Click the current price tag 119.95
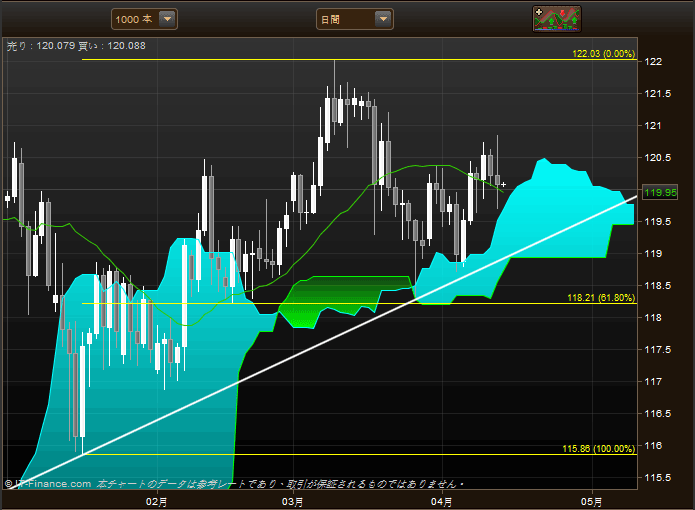695x510 pixels. (x=660, y=193)
